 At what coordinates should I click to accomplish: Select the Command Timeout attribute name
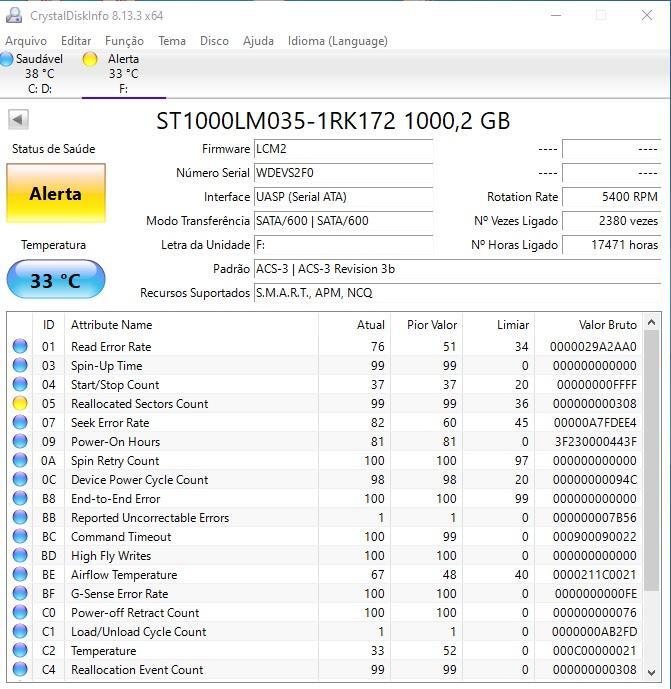tap(121, 537)
